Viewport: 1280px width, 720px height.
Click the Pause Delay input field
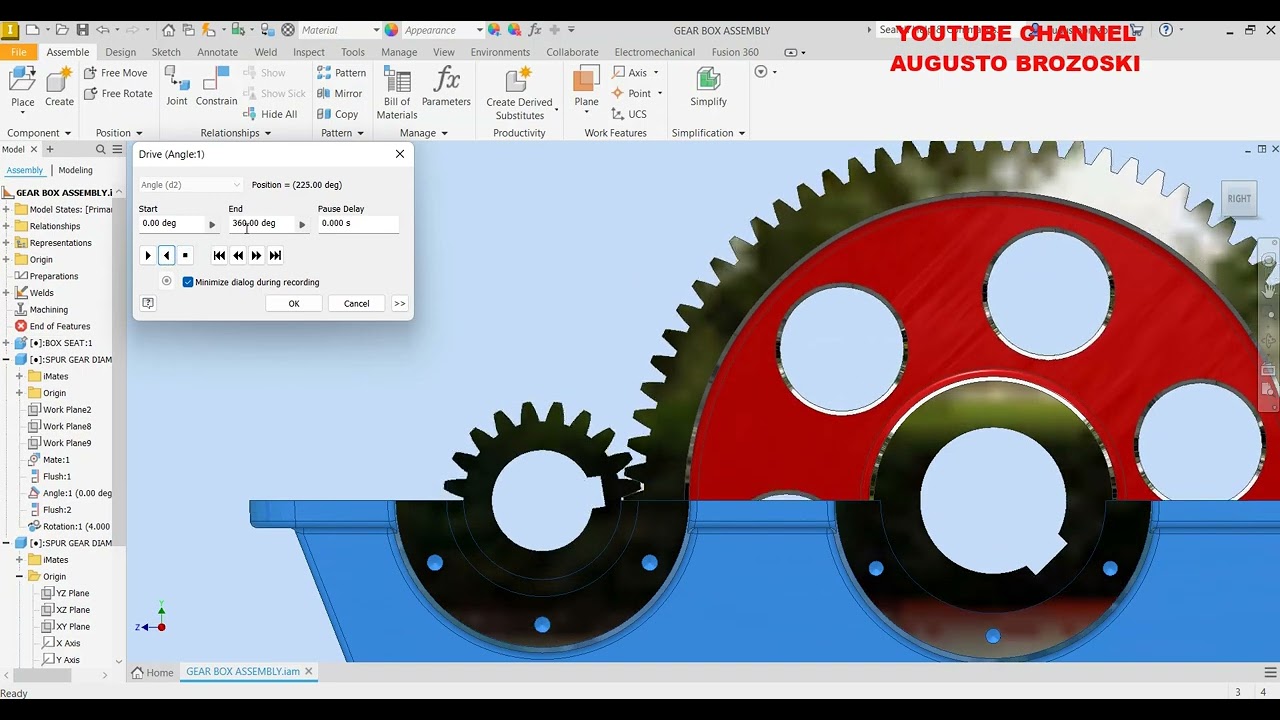358,224
